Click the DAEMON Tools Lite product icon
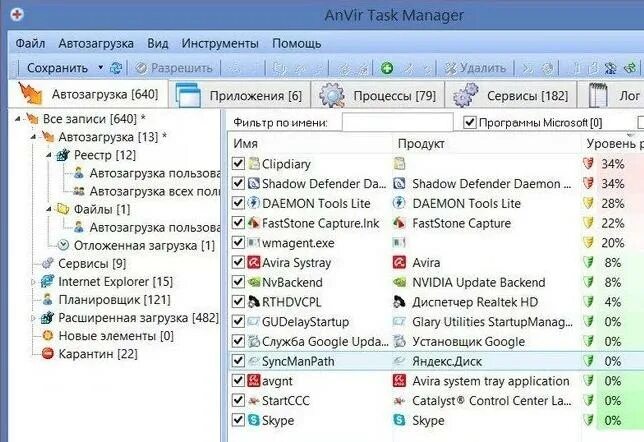The image size is (644, 442). pyautogui.click(x=399, y=203)
